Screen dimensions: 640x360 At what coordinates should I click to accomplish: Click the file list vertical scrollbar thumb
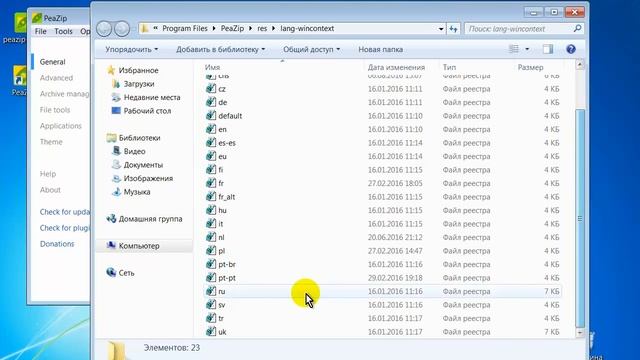point(580,218)
